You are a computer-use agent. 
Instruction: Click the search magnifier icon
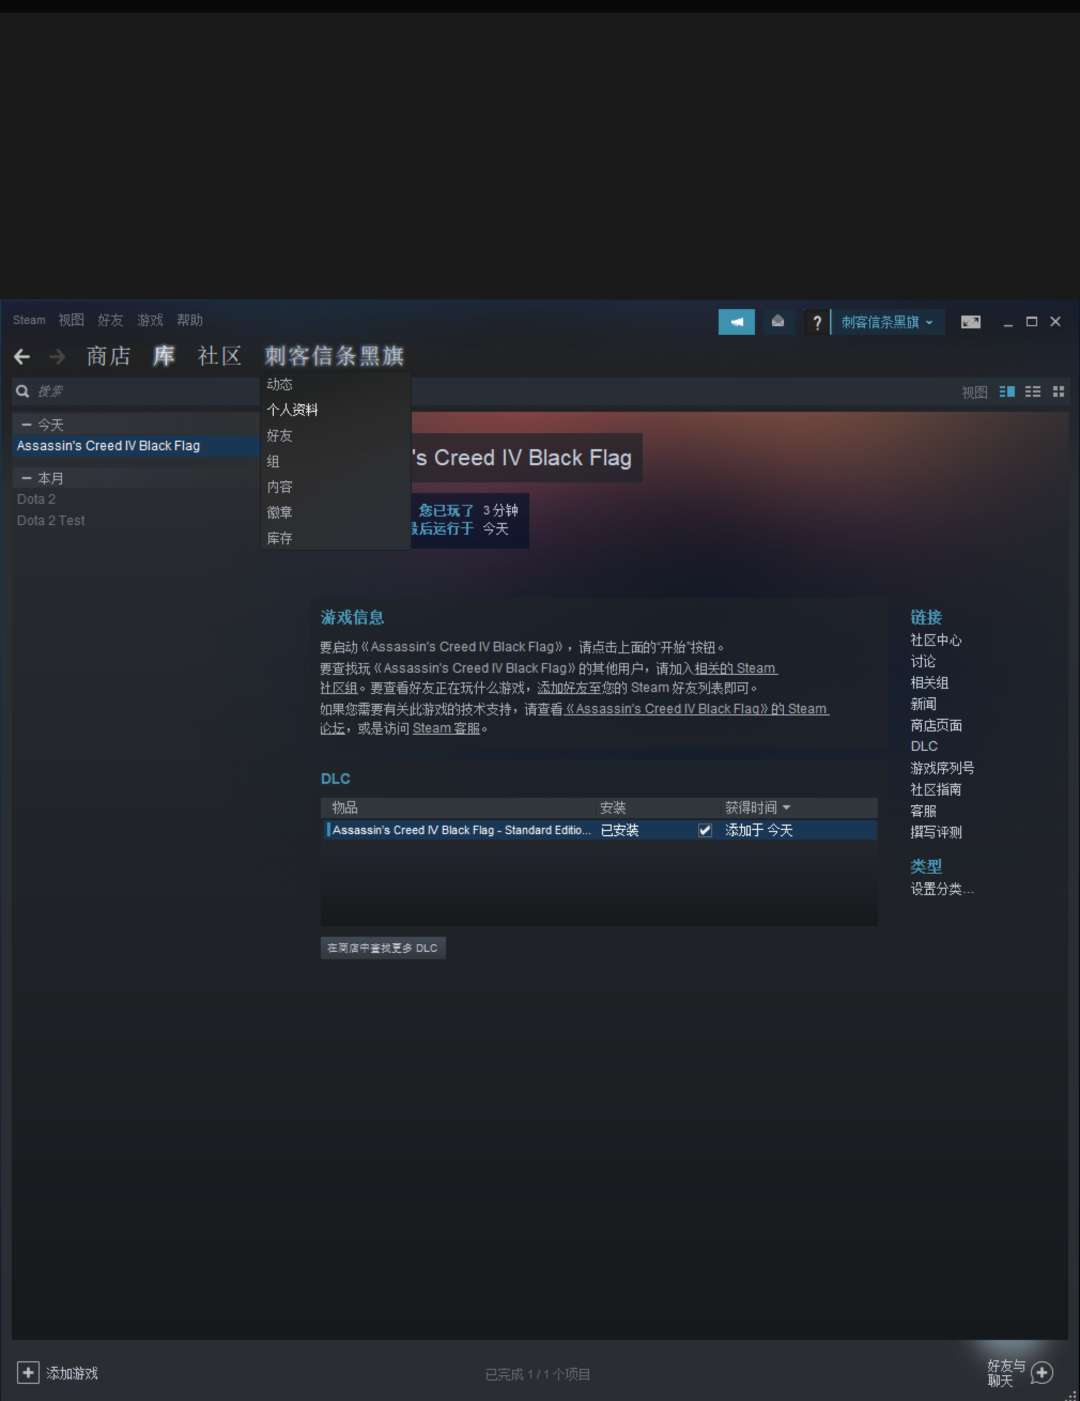pyautogui.click(x=23, y=391)
